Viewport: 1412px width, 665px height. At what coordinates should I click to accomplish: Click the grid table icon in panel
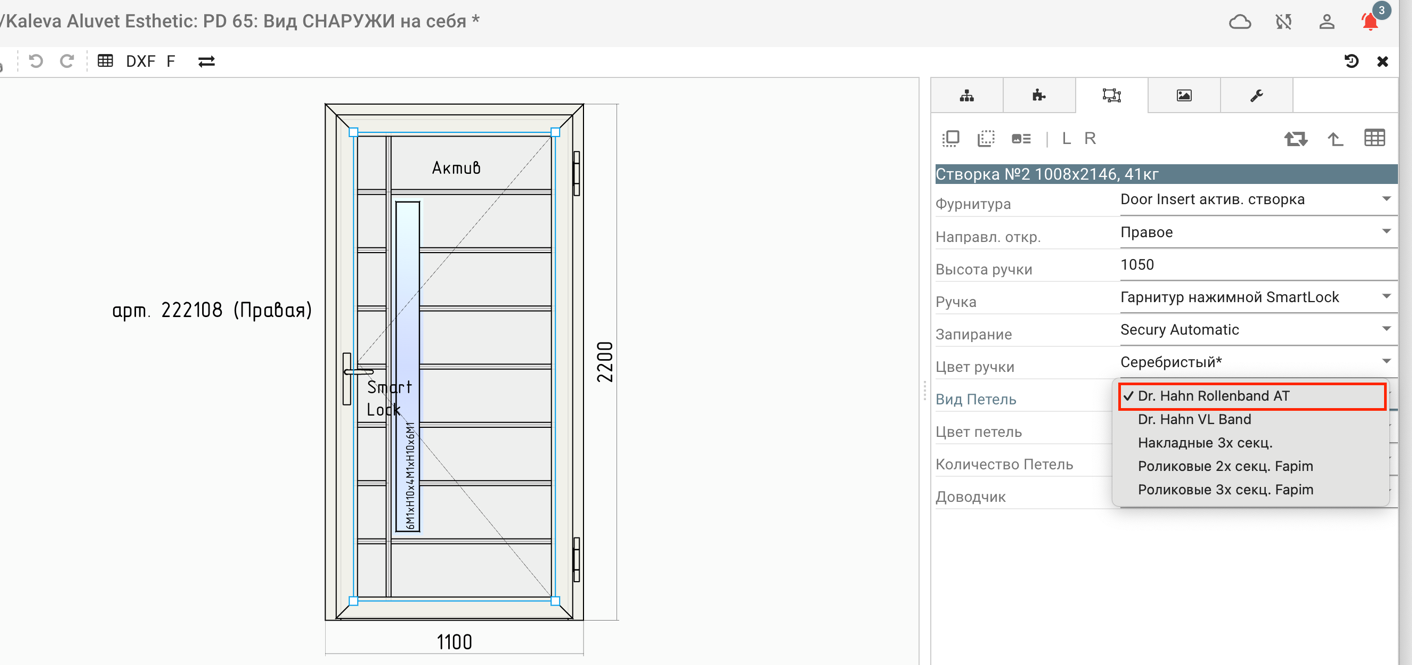point(1375,138)
